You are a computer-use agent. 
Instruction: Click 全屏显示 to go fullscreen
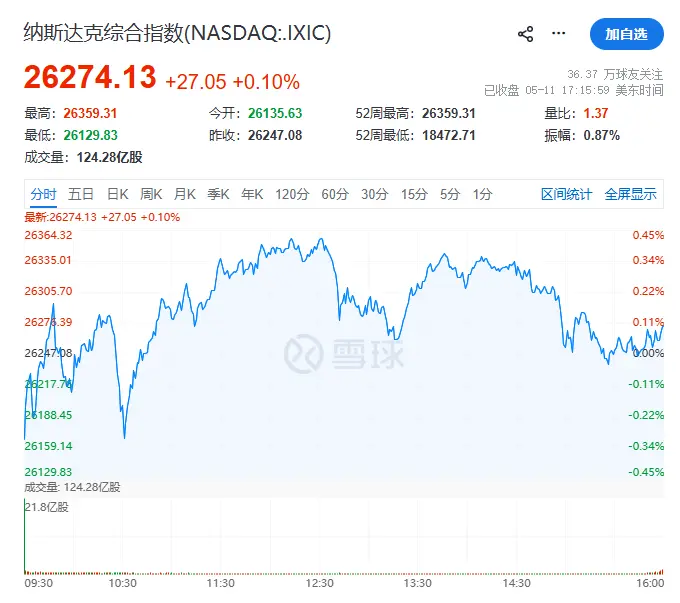631,194
